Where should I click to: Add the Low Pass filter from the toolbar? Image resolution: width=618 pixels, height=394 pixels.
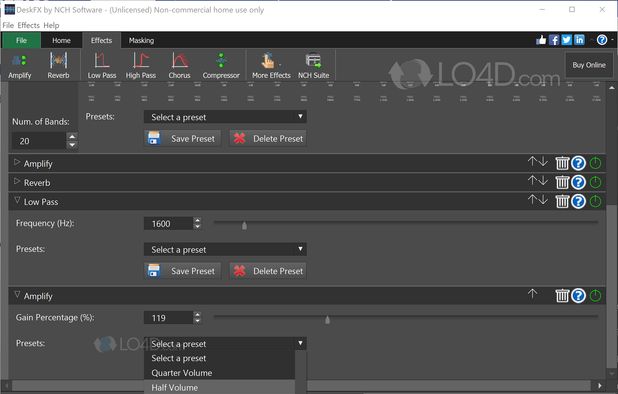(x=102, y=65)
